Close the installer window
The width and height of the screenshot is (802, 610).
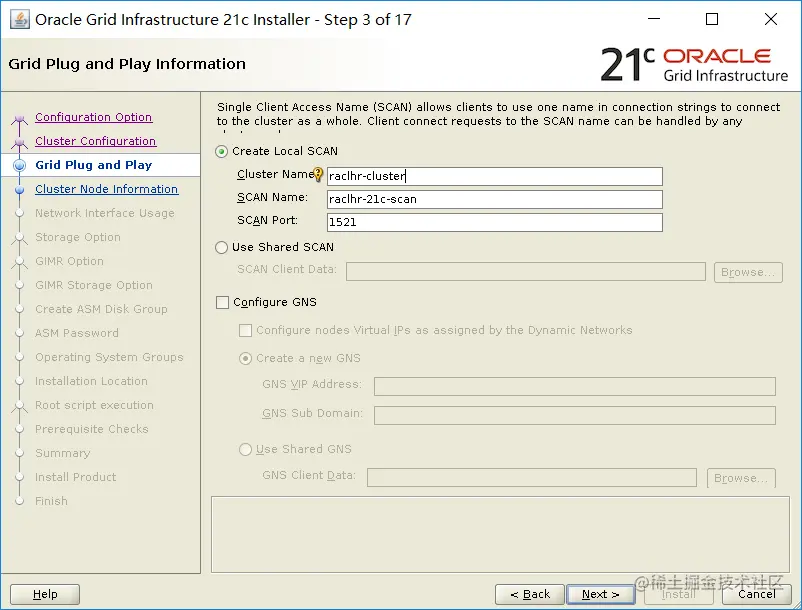(x=771, y=19)
